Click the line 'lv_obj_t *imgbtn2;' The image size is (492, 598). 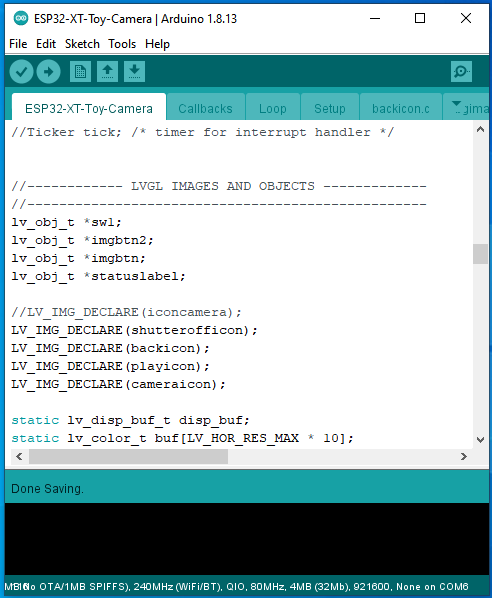(x=82, y=240)
